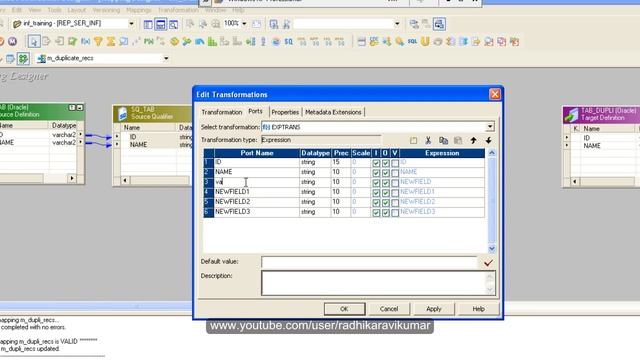640x360 pixels.
Task: Click the red validate checkmark icon
Action: pos(488,263)
